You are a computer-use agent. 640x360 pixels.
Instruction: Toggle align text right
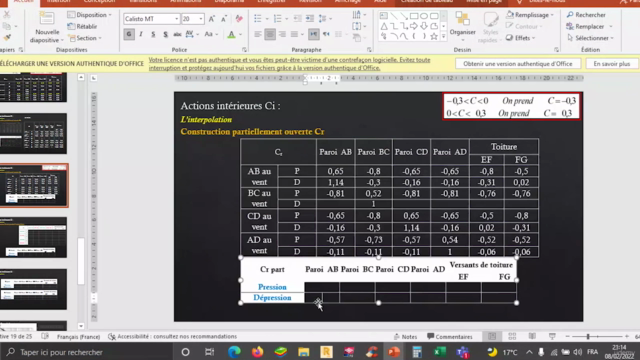click(282, 34)
